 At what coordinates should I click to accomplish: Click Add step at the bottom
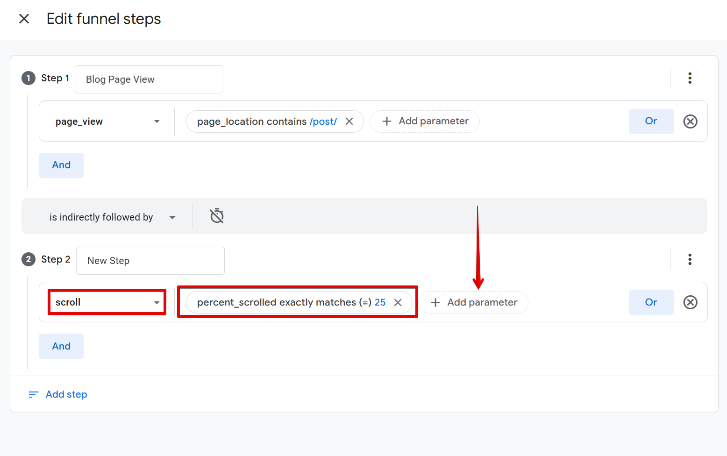58,394
